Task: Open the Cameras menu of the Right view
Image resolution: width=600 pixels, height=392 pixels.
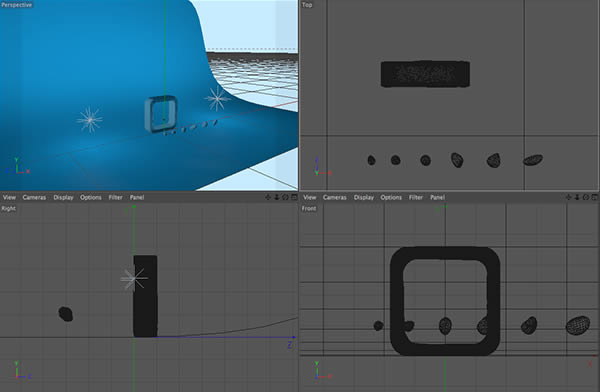Action: point(34,197)
